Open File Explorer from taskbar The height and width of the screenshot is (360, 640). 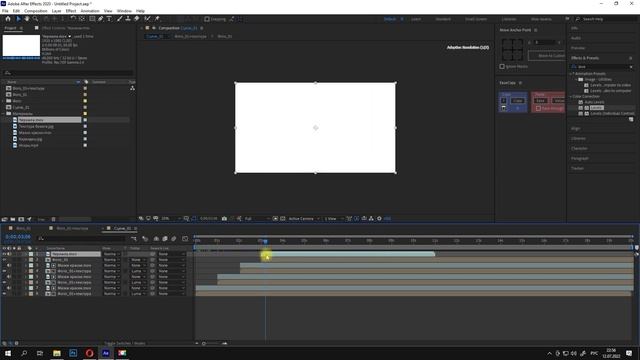(x=57, y=353)
